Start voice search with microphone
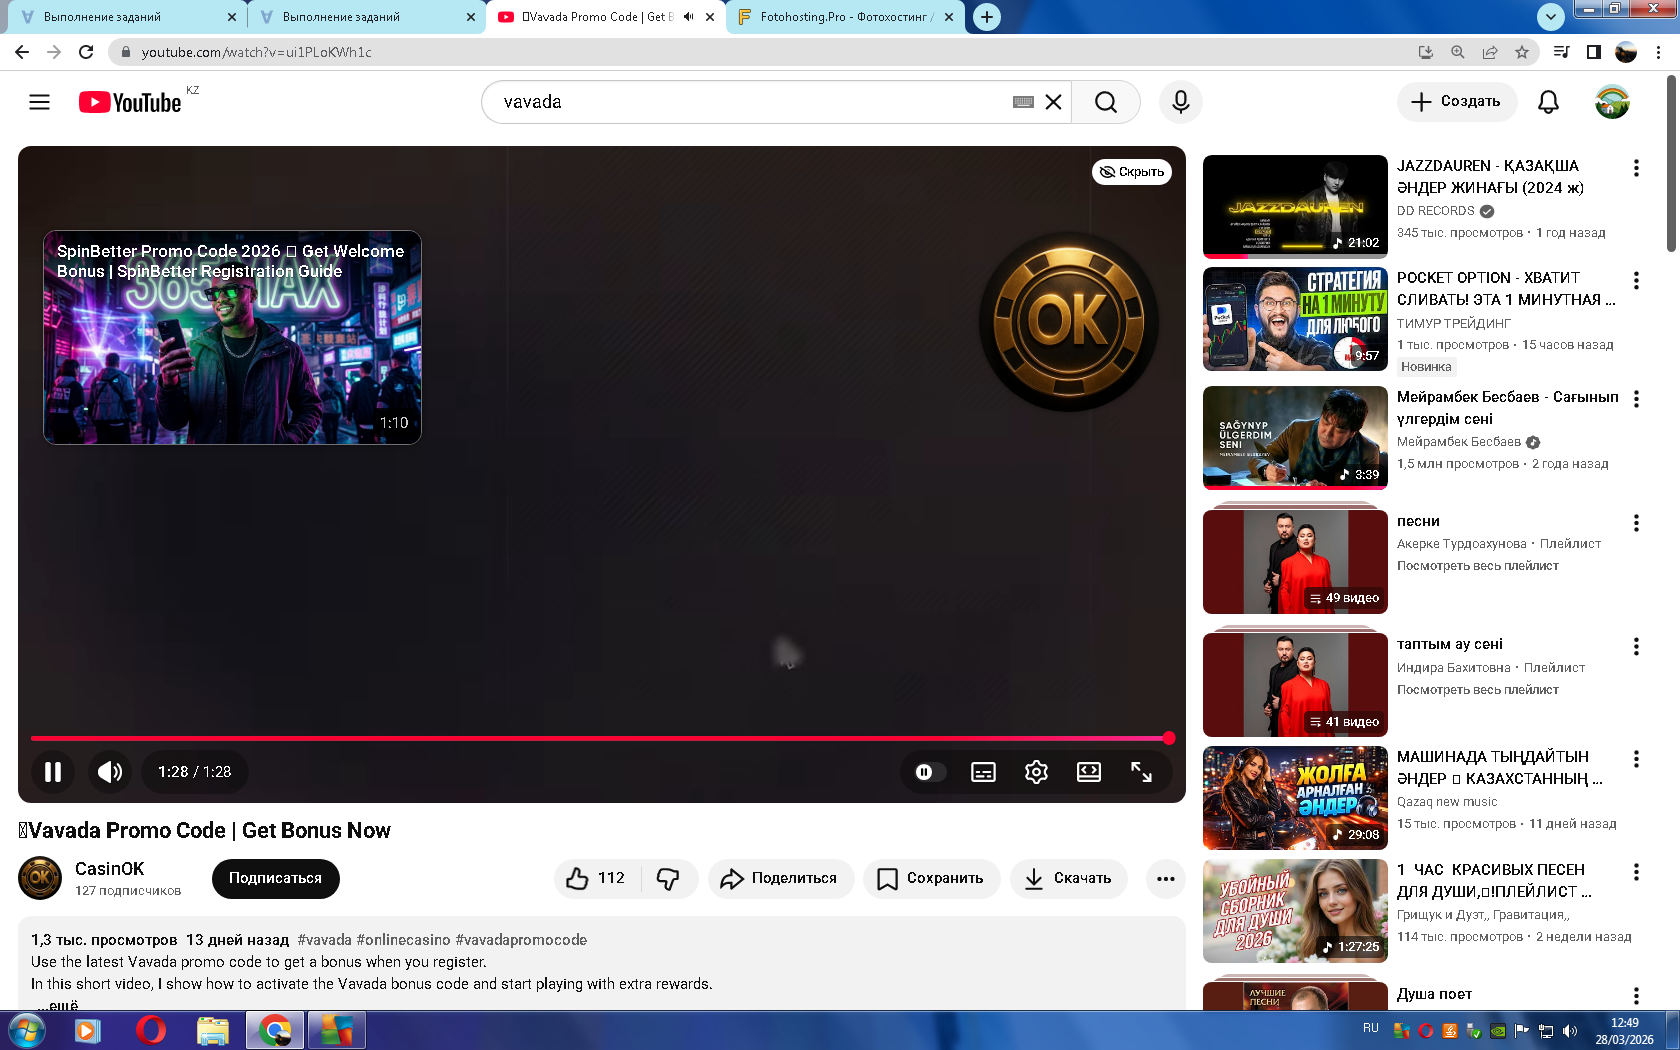The width and height of the screenshot is (1680, 1050). 1181,102
